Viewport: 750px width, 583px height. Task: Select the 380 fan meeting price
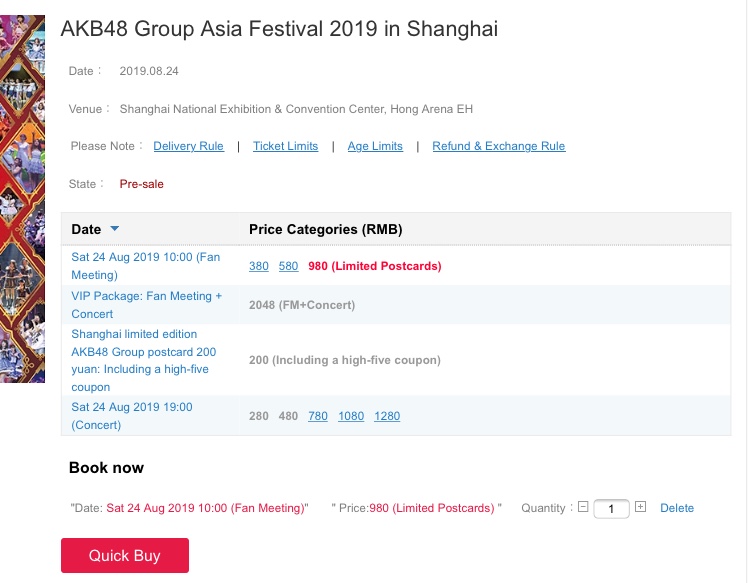259,266
